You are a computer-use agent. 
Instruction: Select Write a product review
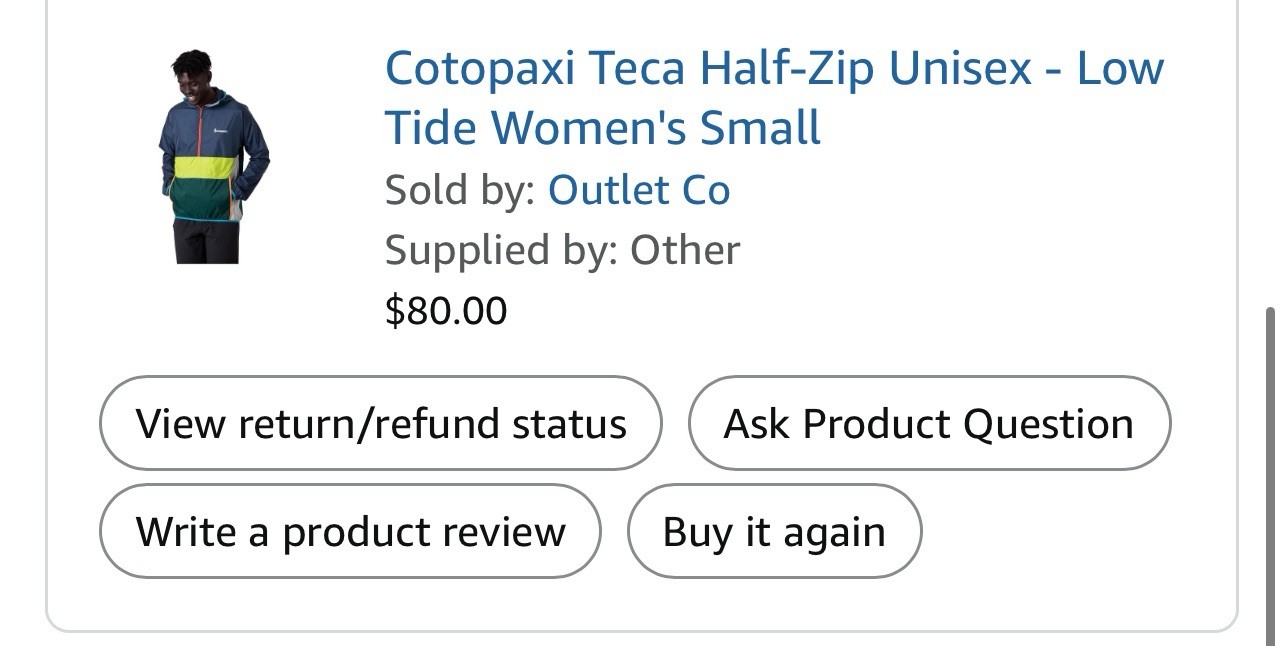pyautogui.click(x=350, y=532)
